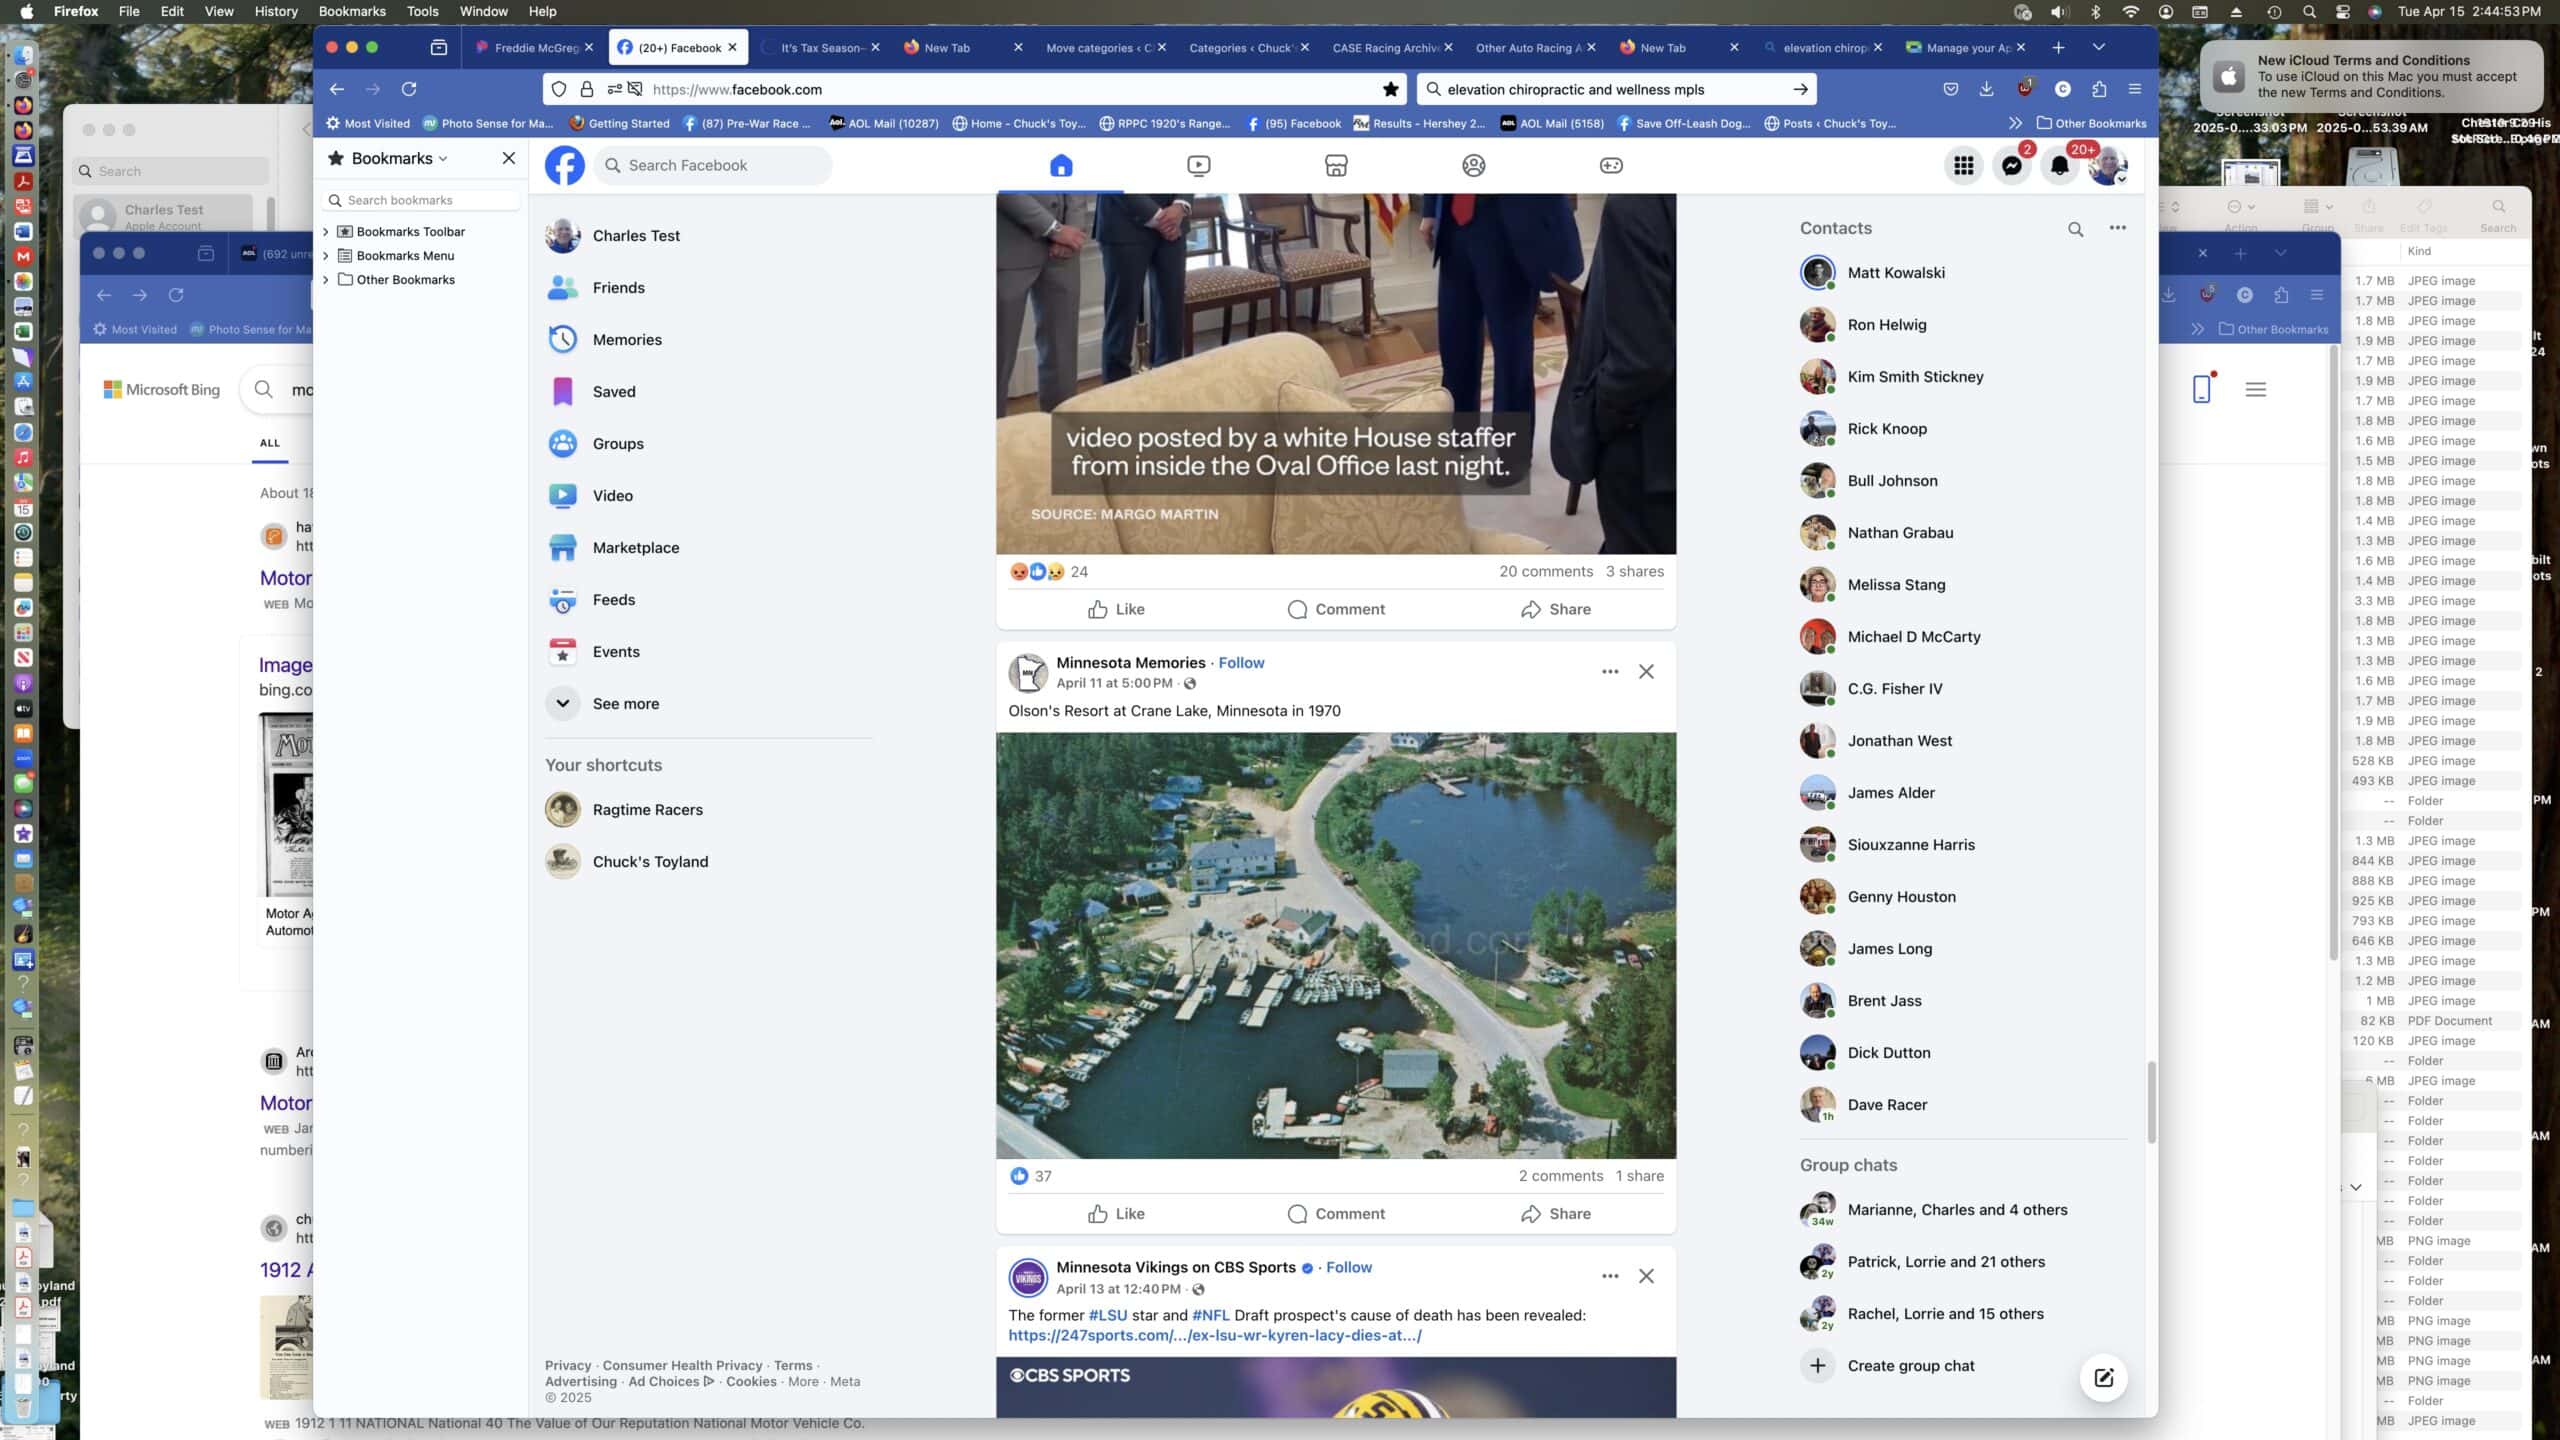Image resolution: width=2560 pixels, height=1440 pixels.
Task: Click the Facebook Video tab icon
Action: point(1198,165)
